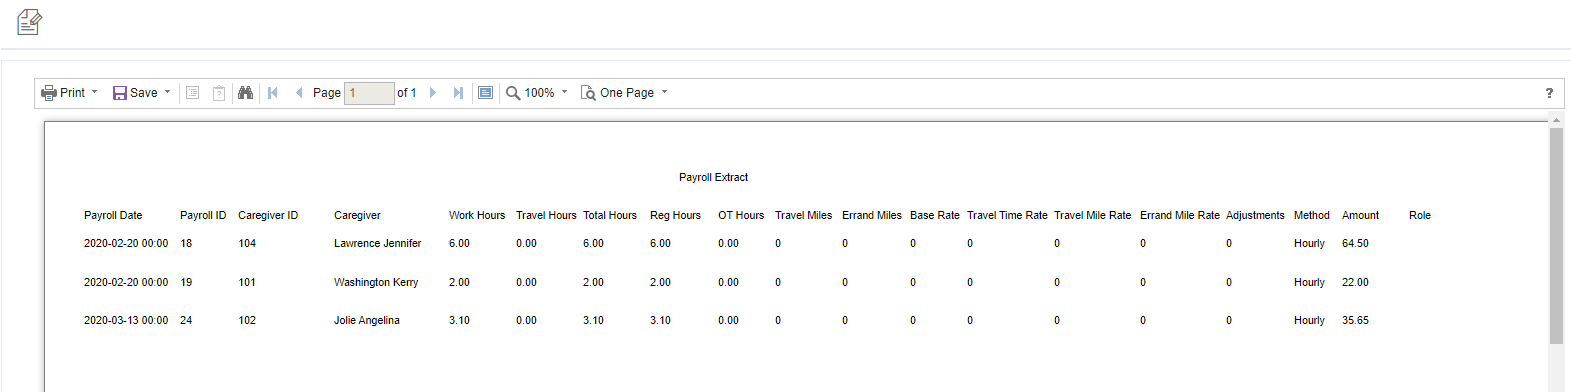Image resolution: width=1571 pixels, height=392 pixels.
Task: Click the vertical scrollbar thumb
Action: click(1556, 236)
